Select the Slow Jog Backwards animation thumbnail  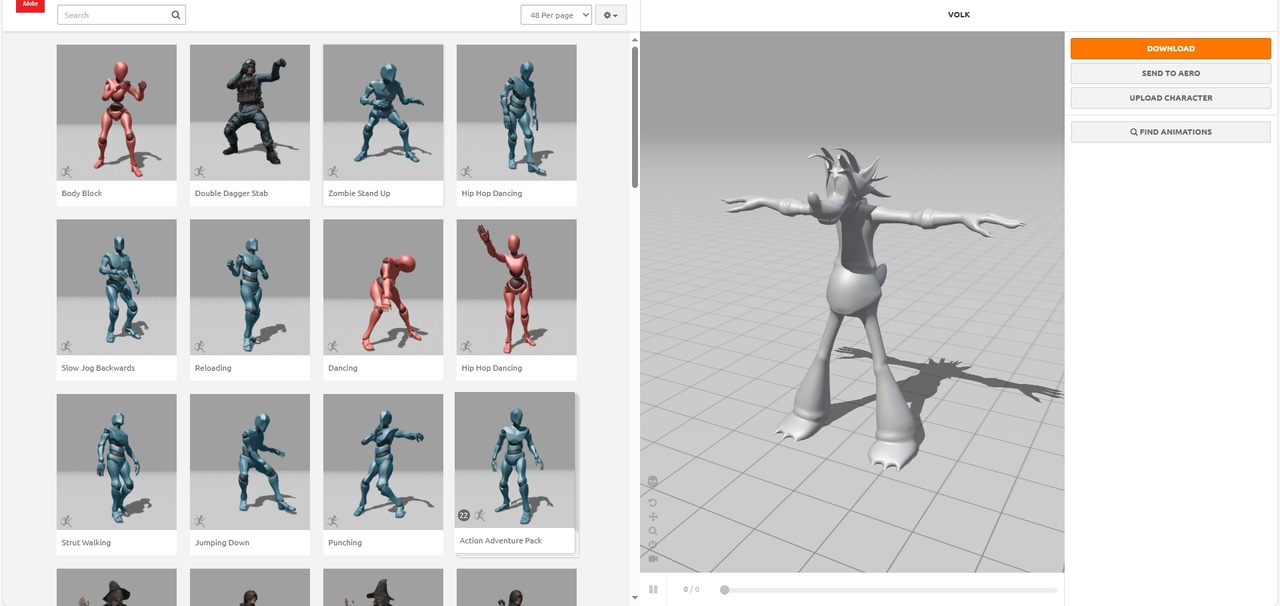pyautogui.click(x=117, y=287)
